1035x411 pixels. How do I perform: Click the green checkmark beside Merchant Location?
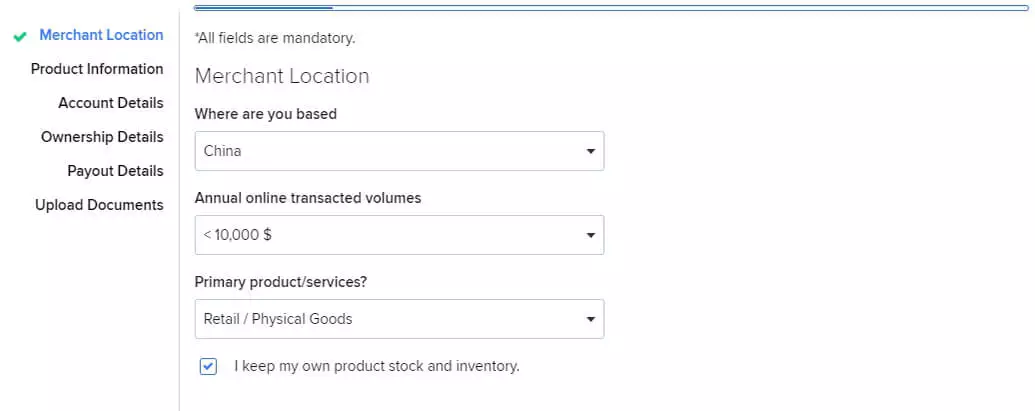click(x=20, y=37)
